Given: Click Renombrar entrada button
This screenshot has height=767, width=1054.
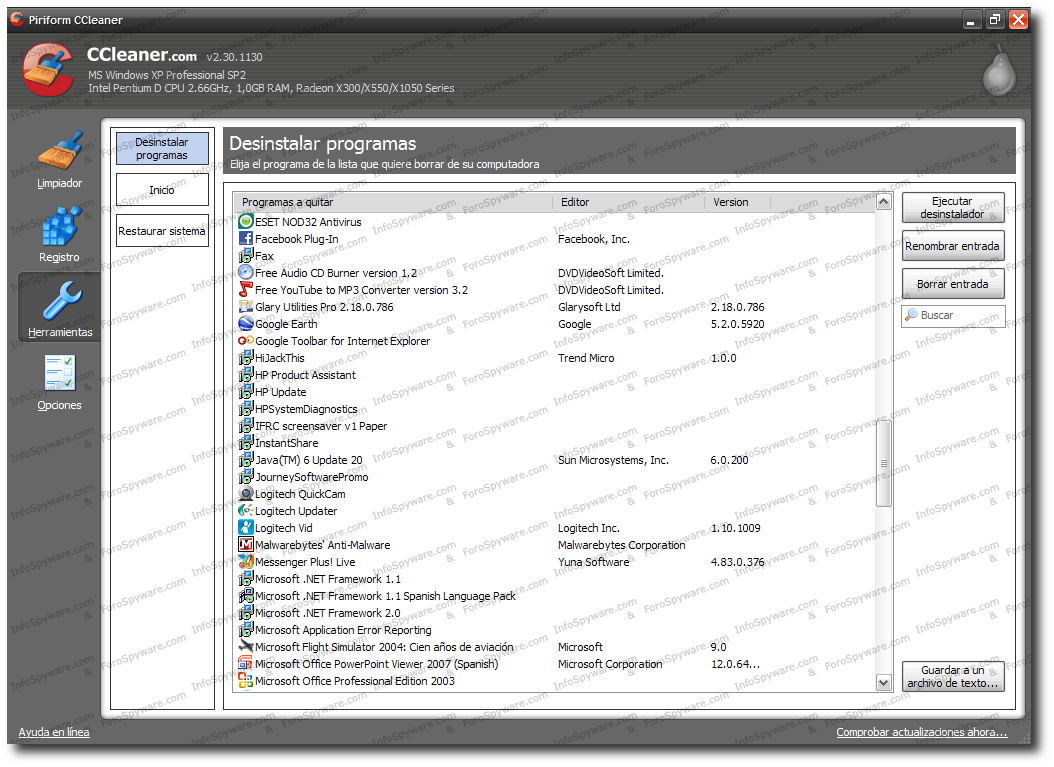Looking at the screenshot, I should click(x=952, y=246).
